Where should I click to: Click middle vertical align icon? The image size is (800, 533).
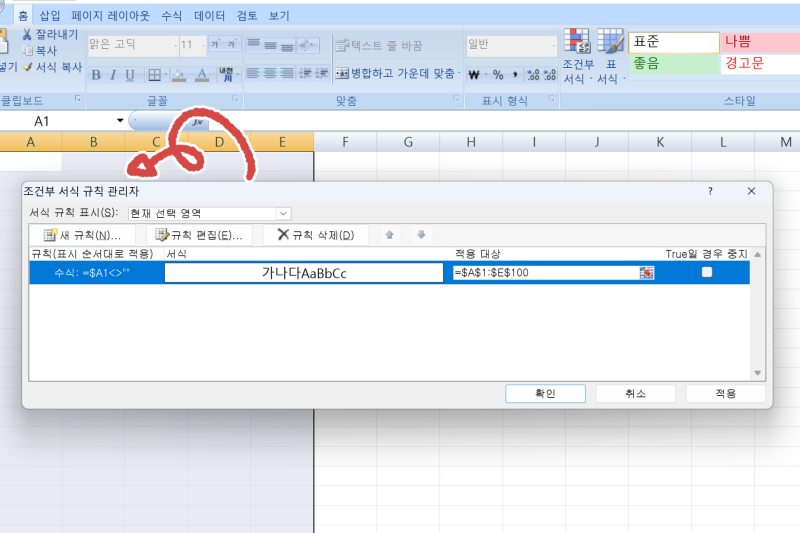(270, 45)
